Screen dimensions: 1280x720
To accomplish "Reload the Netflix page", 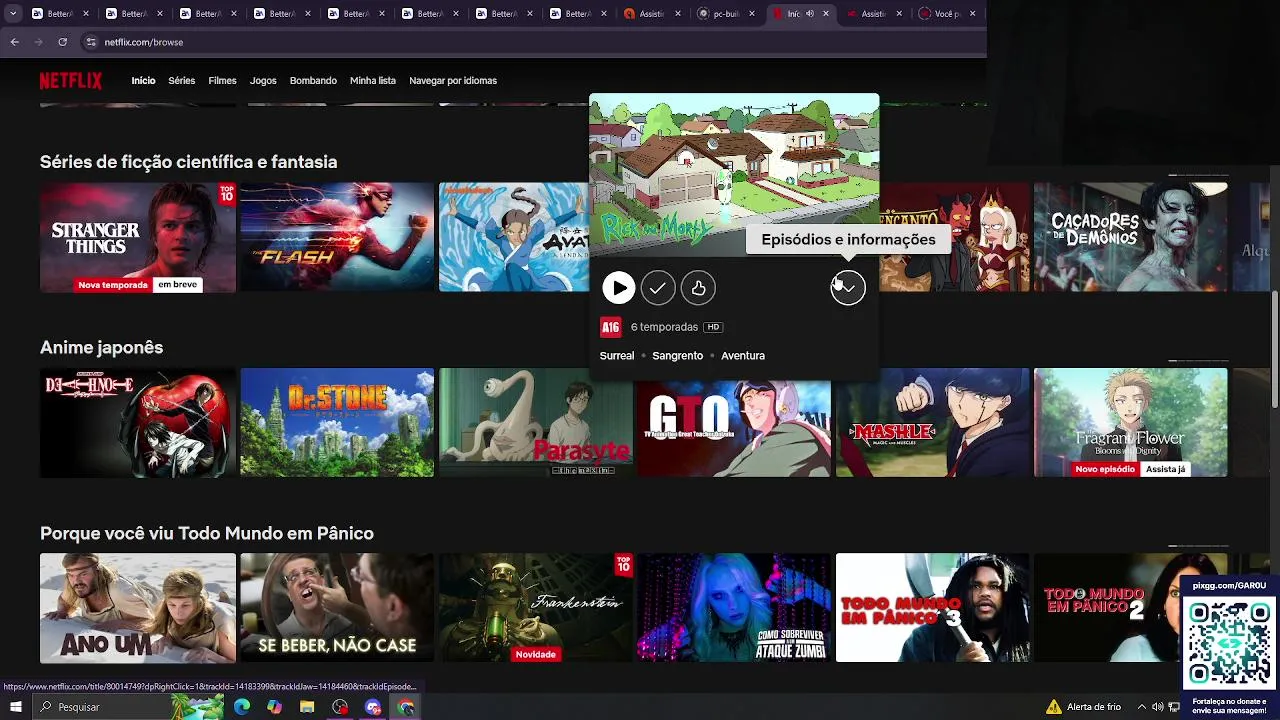I will pos(63,42).
